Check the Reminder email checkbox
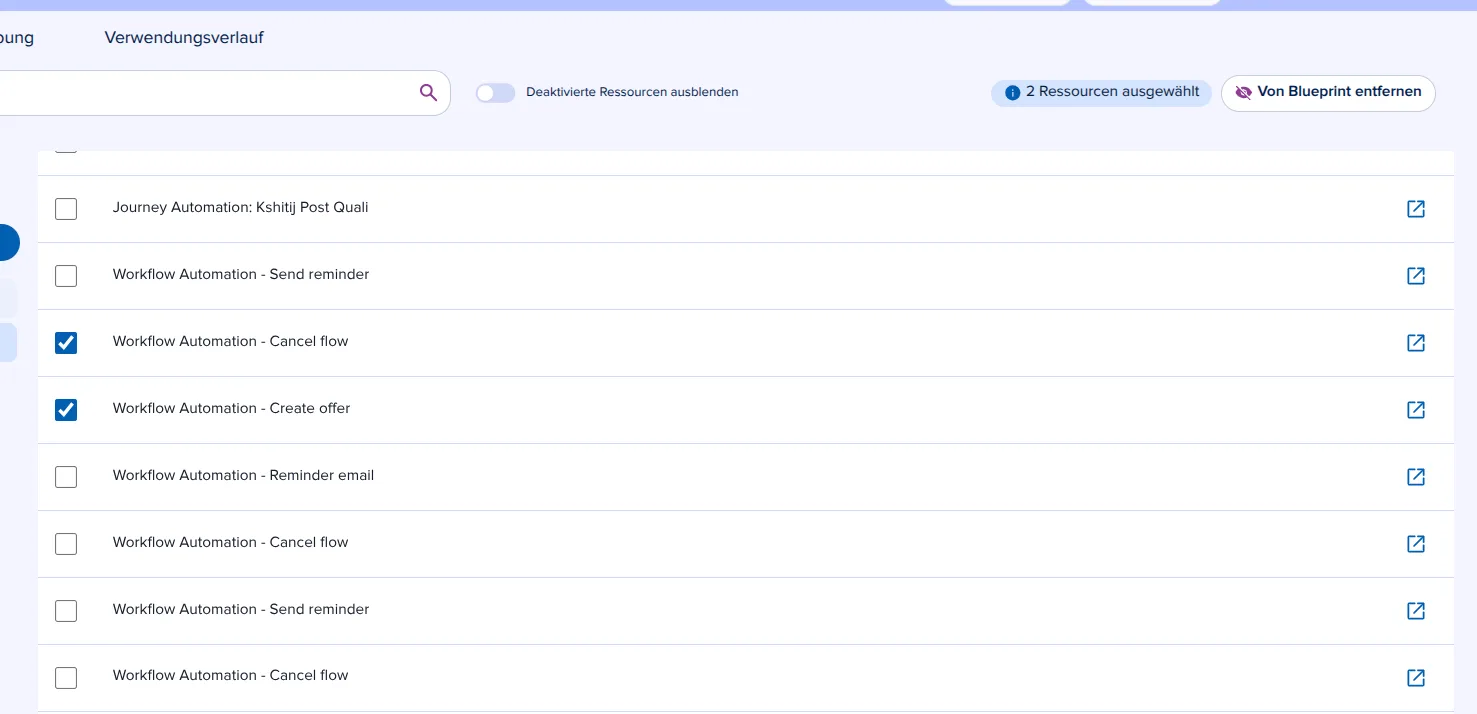1477x714 pixels. click(x=66, y=477)
